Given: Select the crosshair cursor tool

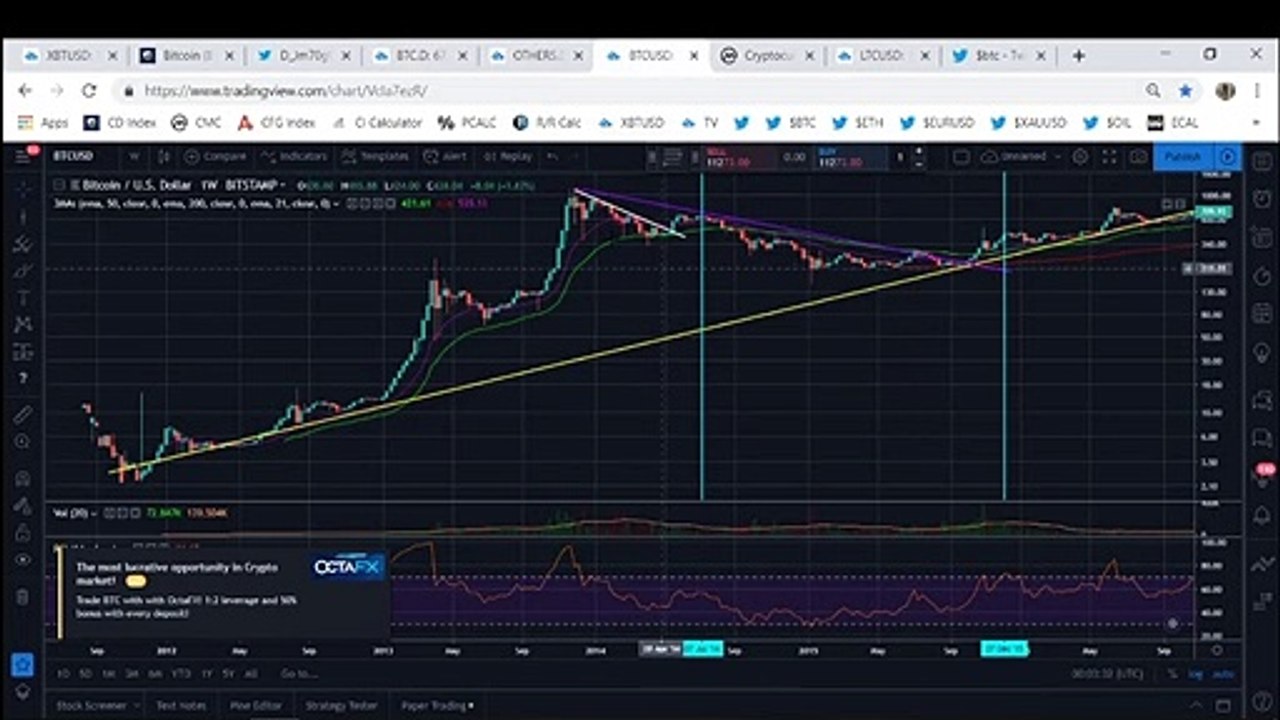Looking at the screenshot, I should pyautogui.click(x=23, y=188).
